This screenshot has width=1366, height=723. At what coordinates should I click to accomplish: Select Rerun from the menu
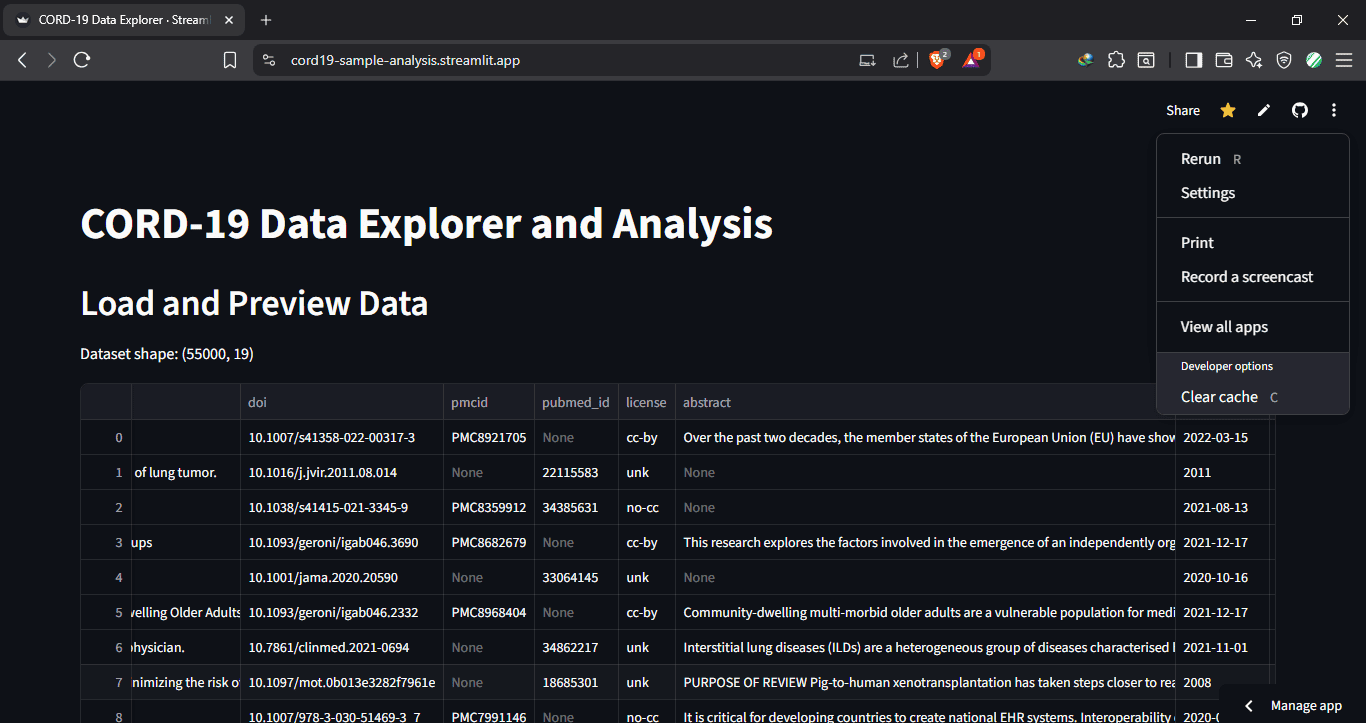click(x=1253, y=159)
